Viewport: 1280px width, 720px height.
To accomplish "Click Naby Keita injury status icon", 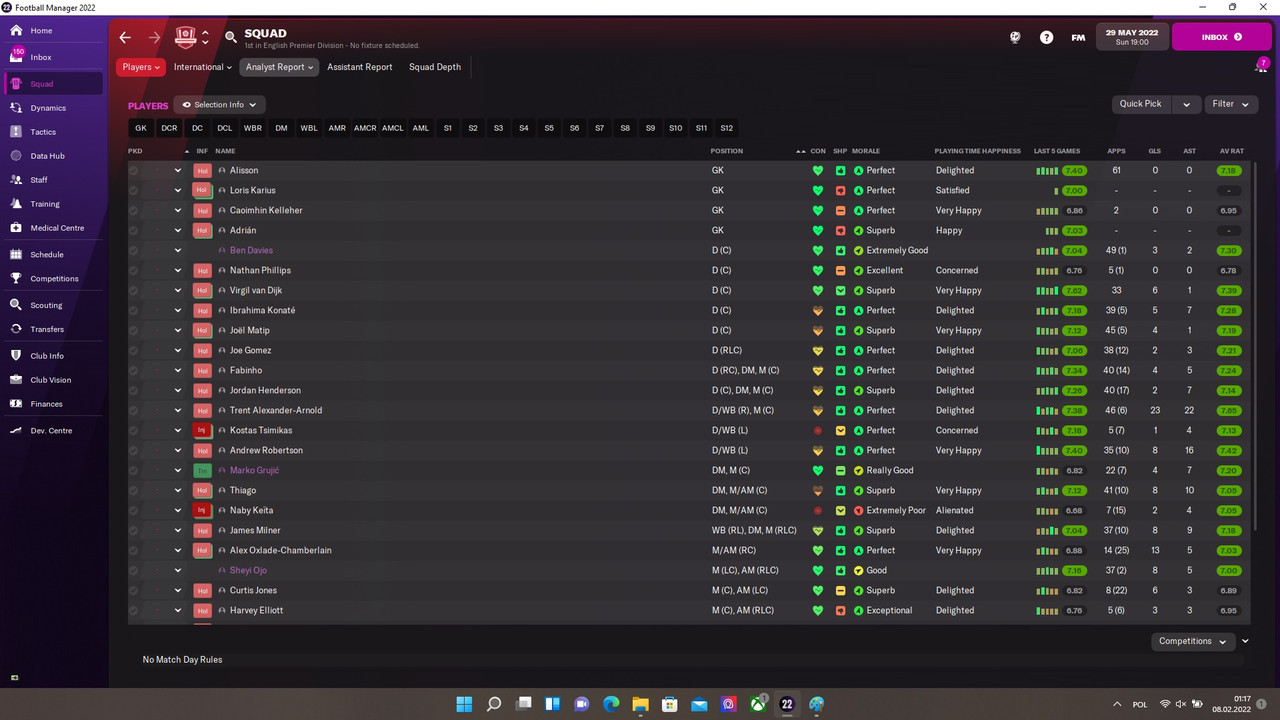I will tap(202, 510).
